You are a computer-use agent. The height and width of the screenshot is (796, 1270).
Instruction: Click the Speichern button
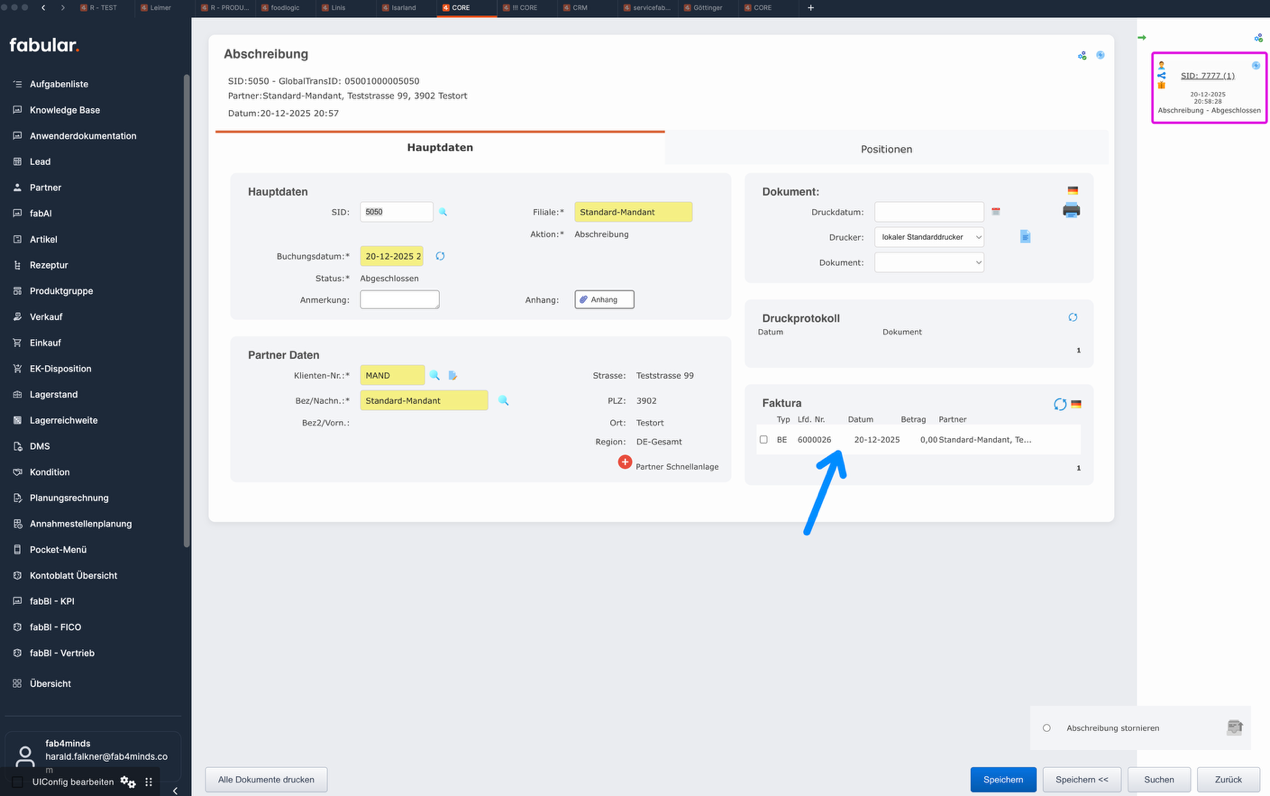coord(1003,779)
